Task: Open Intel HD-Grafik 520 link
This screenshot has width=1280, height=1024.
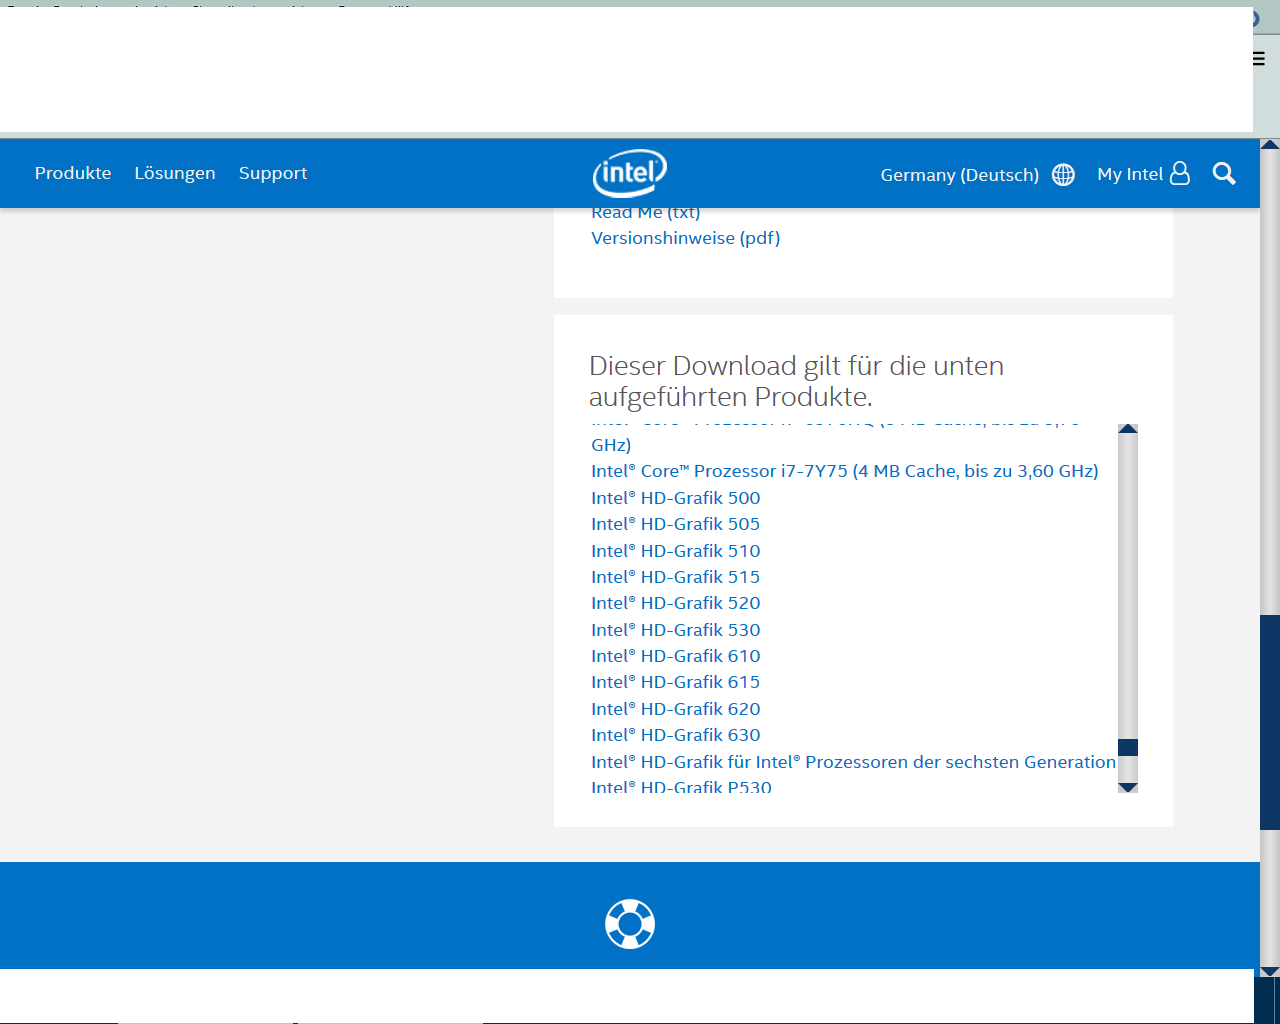Action: (676, 603)
